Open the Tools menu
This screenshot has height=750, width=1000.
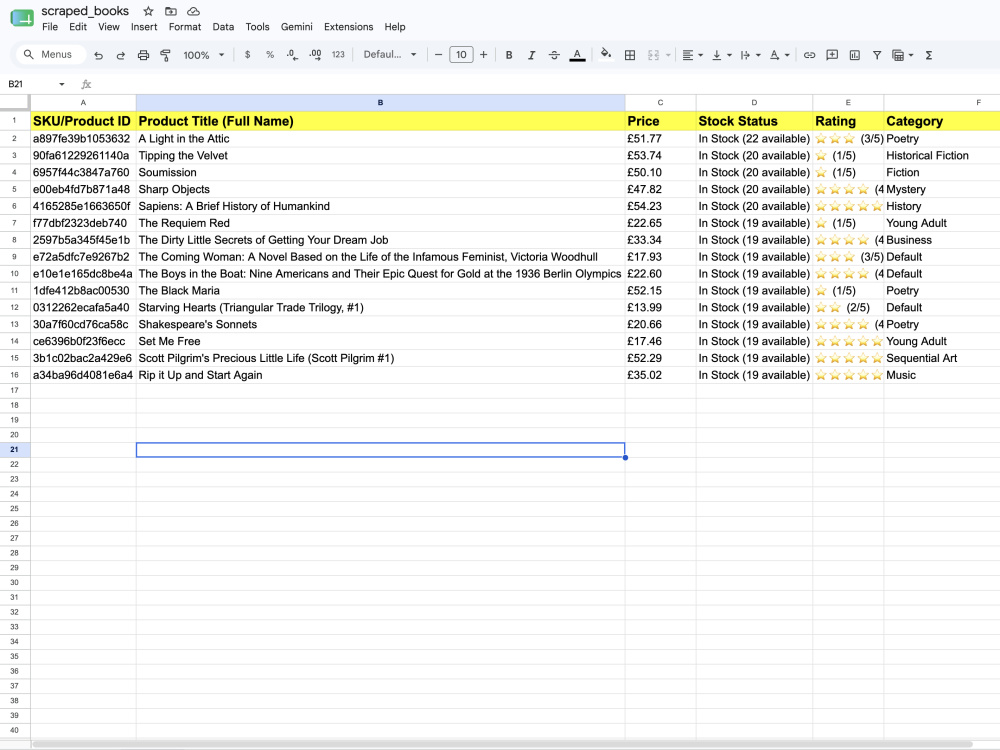tap(257, 27)
